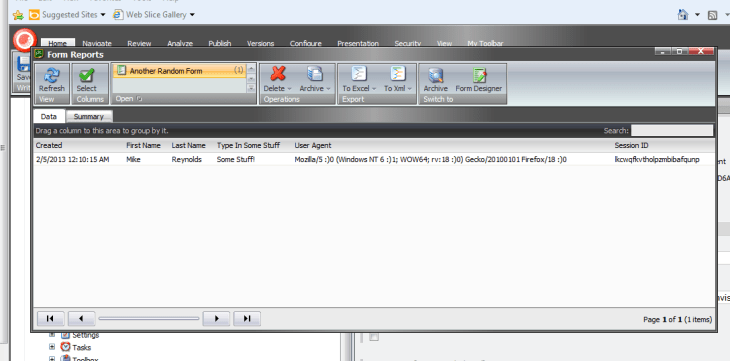Screen dimensions: 730x361
Task: Click the Tasks tree item icon
Action: click(x=66, y=347)
